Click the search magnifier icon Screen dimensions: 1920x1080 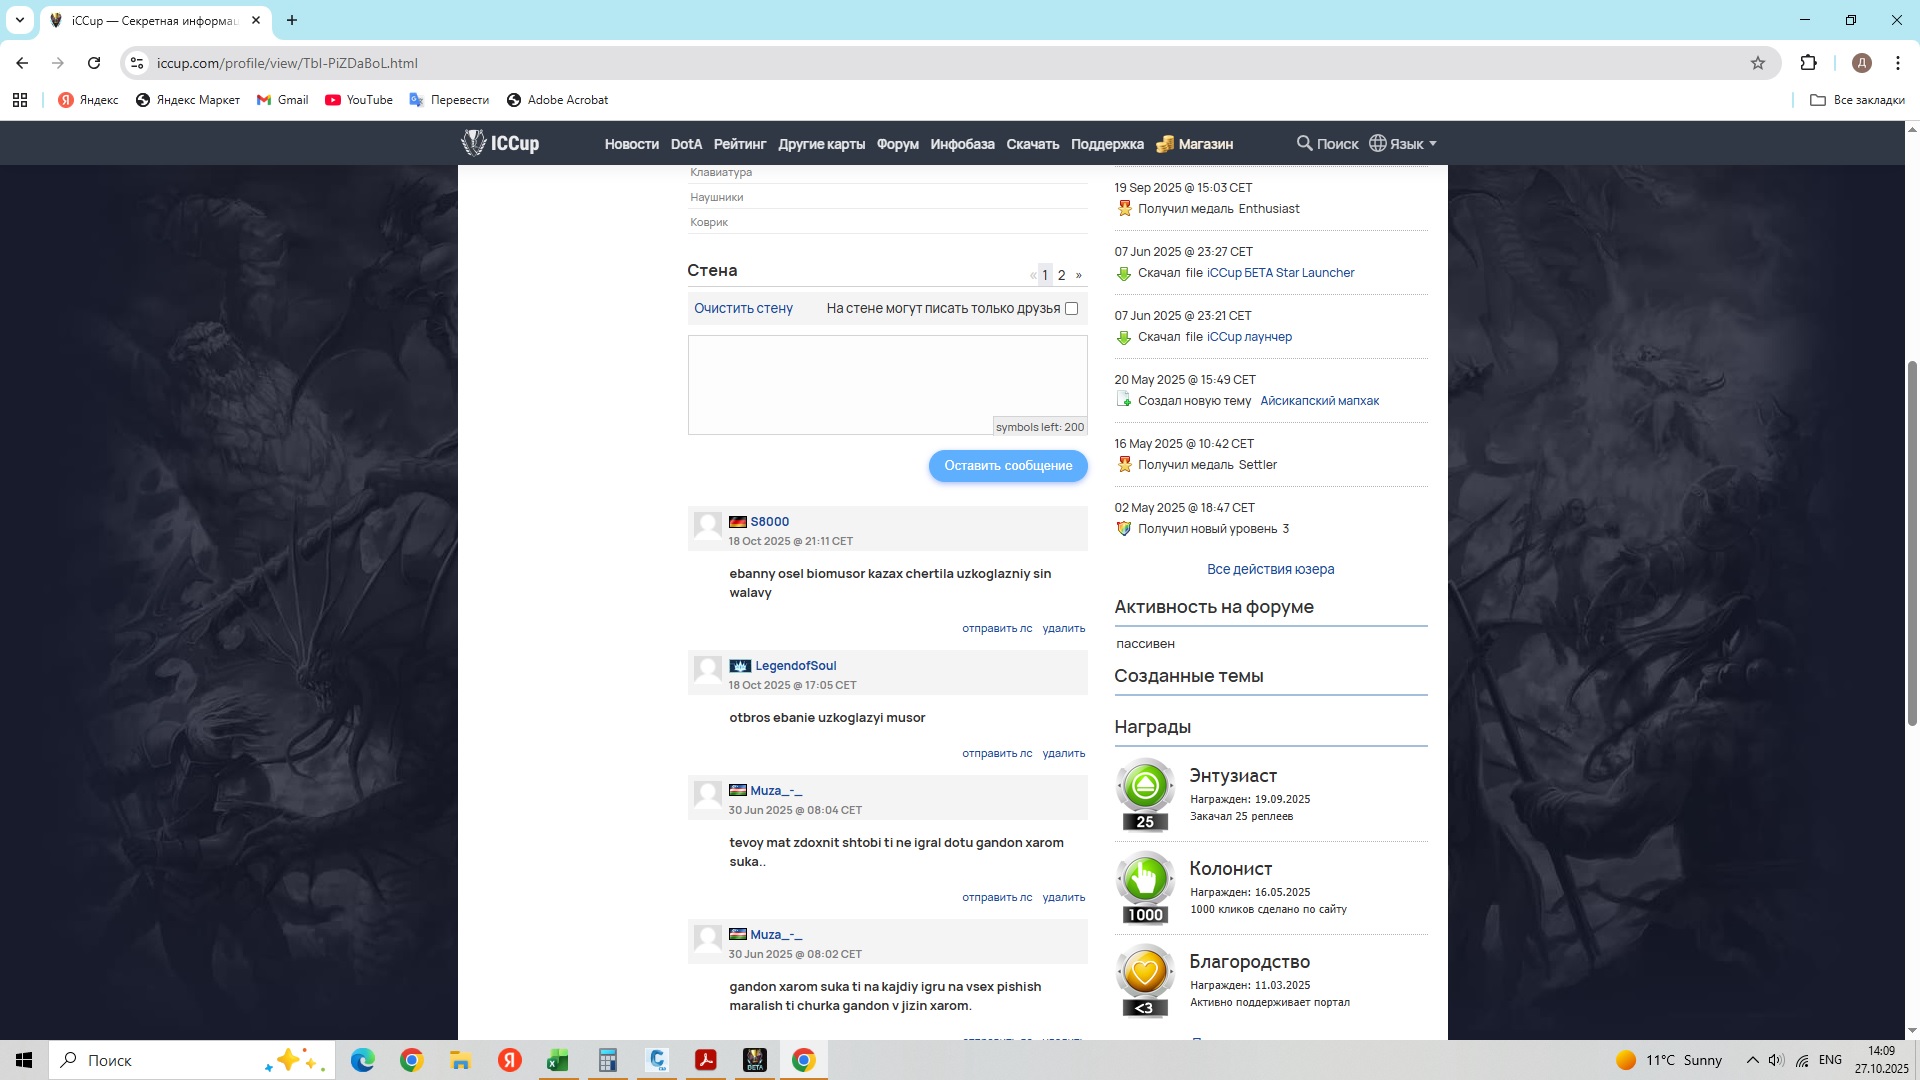1304,143
